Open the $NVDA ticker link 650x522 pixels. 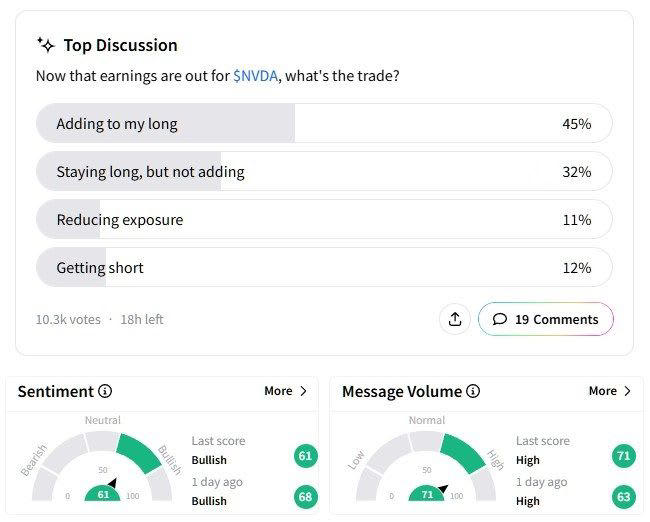tap(254, 76)
